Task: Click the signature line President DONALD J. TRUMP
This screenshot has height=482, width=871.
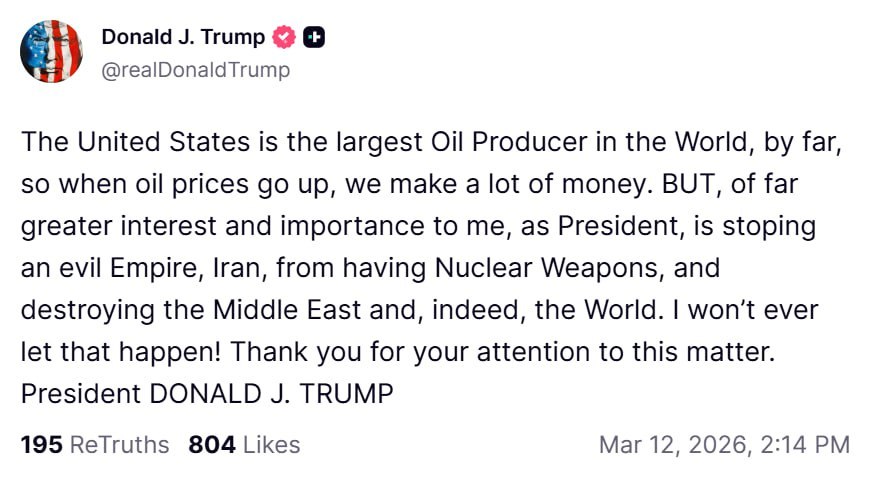Action: pos(207,394)
